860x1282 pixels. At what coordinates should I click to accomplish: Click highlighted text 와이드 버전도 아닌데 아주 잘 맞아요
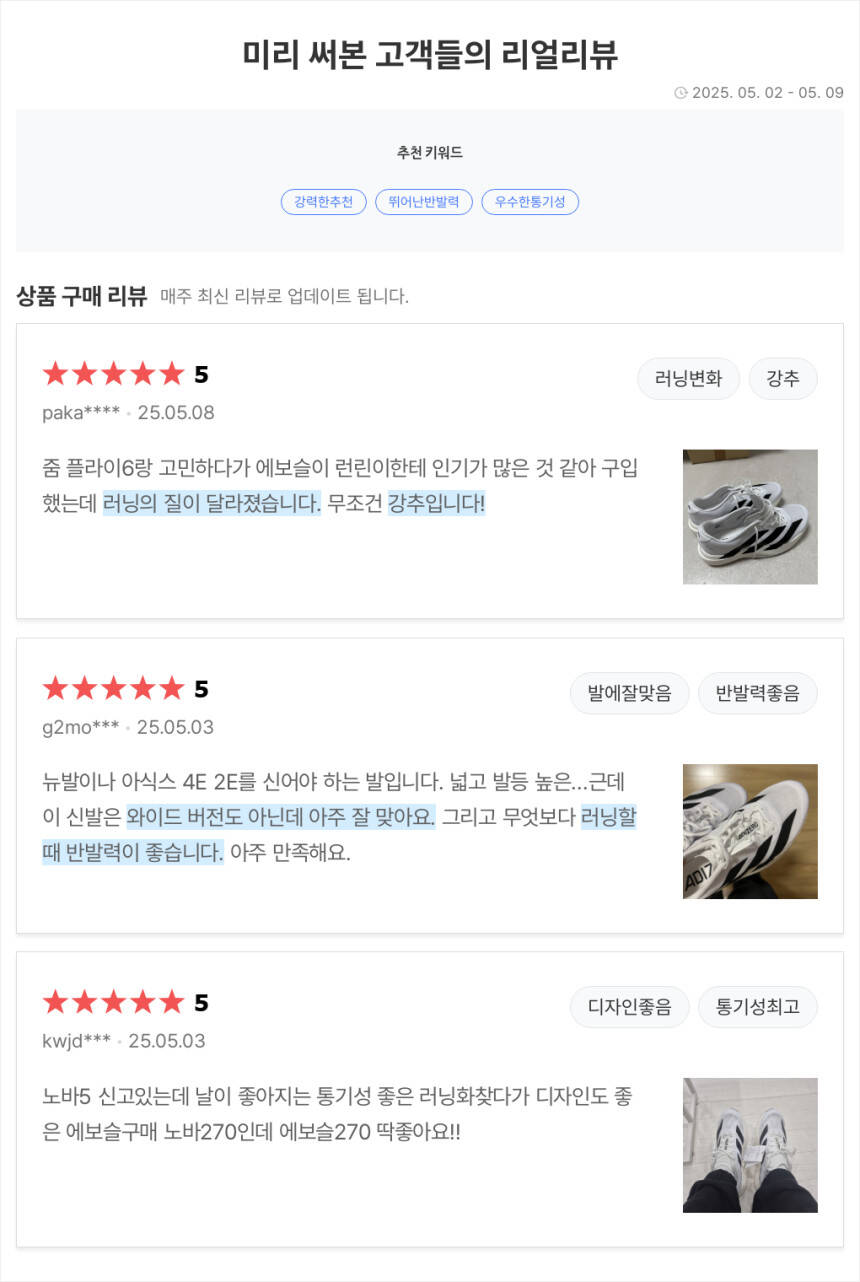point(281,817)
